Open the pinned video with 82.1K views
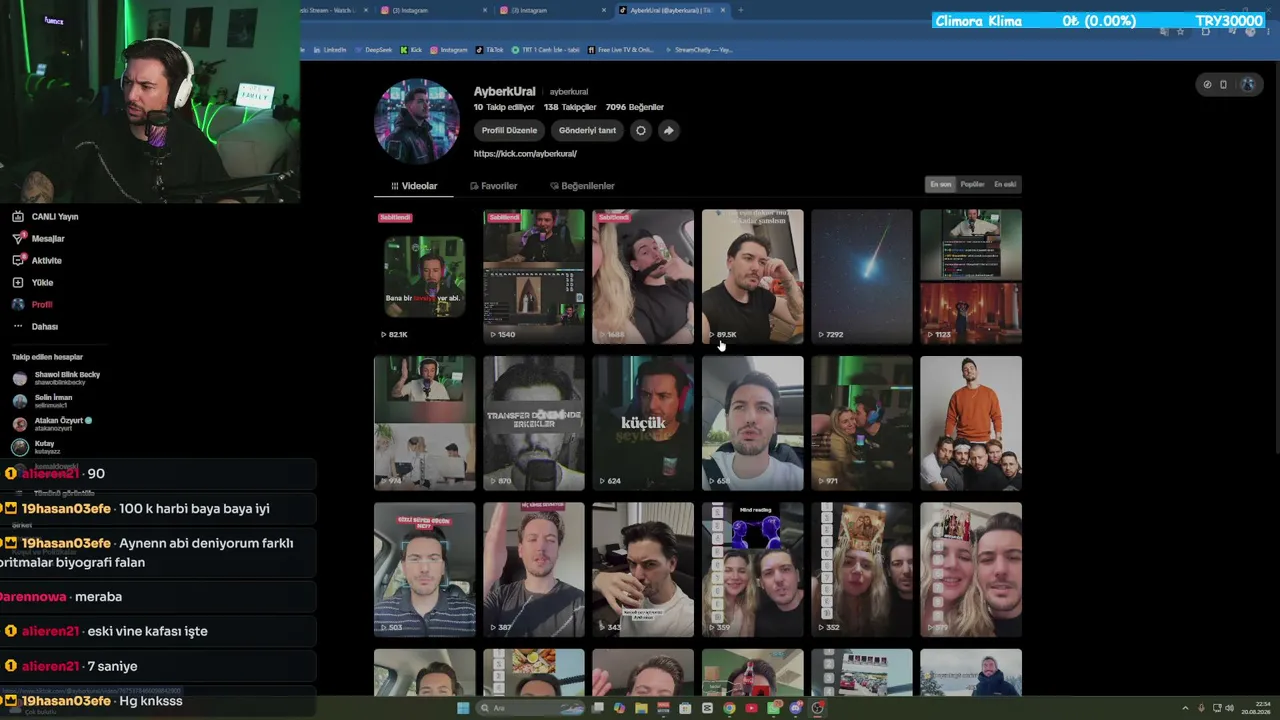This screenshot has width=1280, height=720. pyautogui.click(x=424, y=276)
